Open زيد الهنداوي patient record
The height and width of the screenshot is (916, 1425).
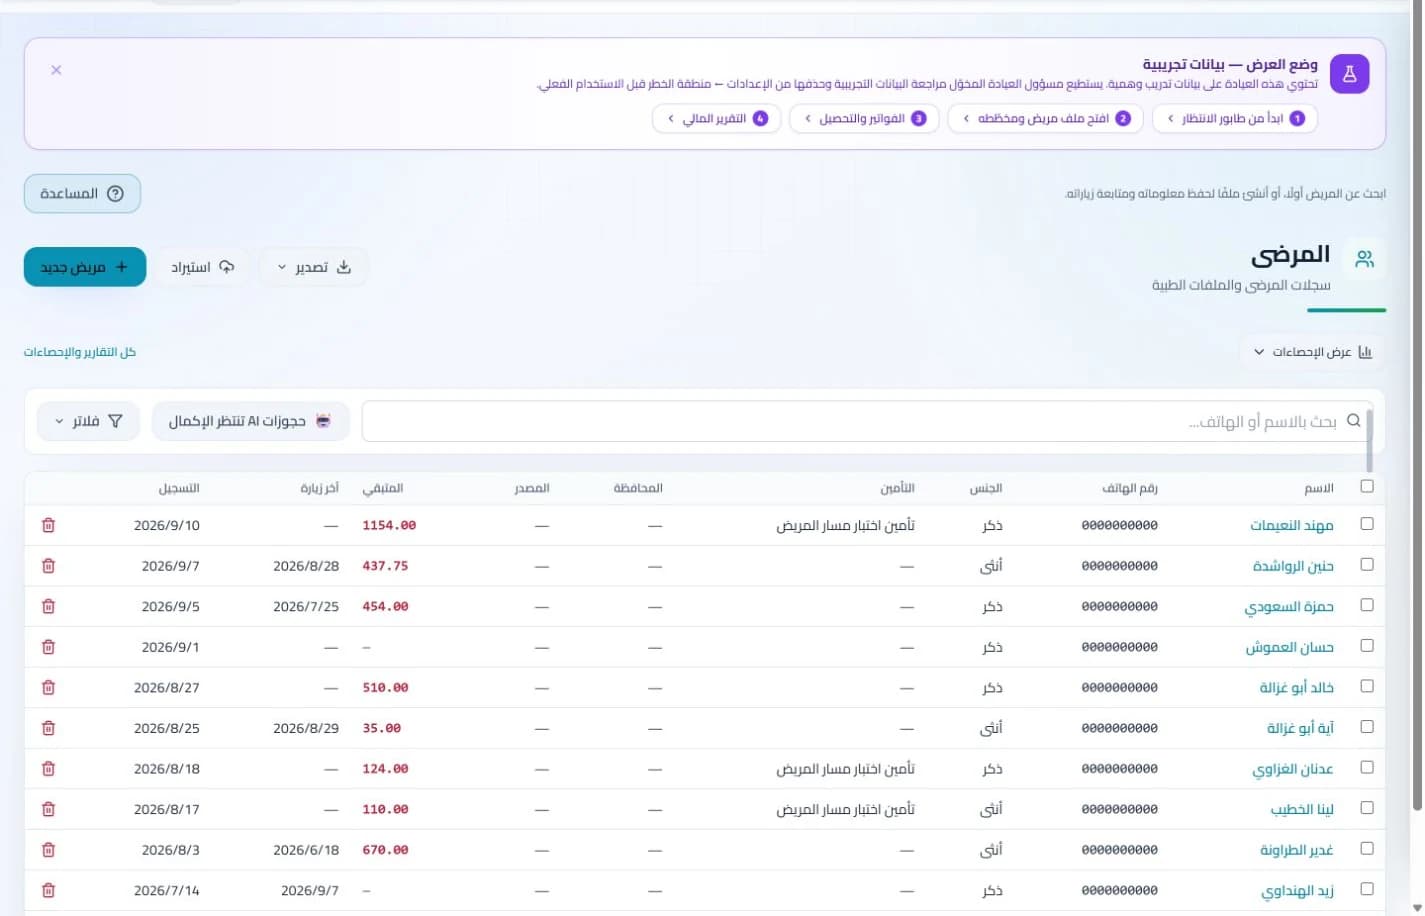tap(1297, 891)
